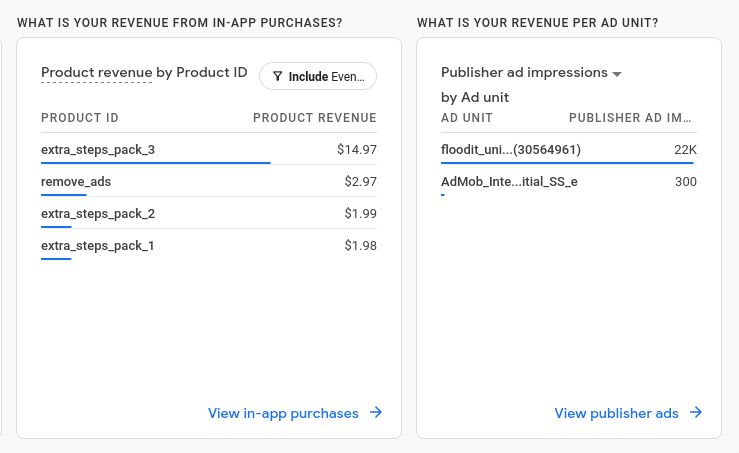Open View in-app purchases link
Screen dimensions: 739x453
tap(283, 413)
